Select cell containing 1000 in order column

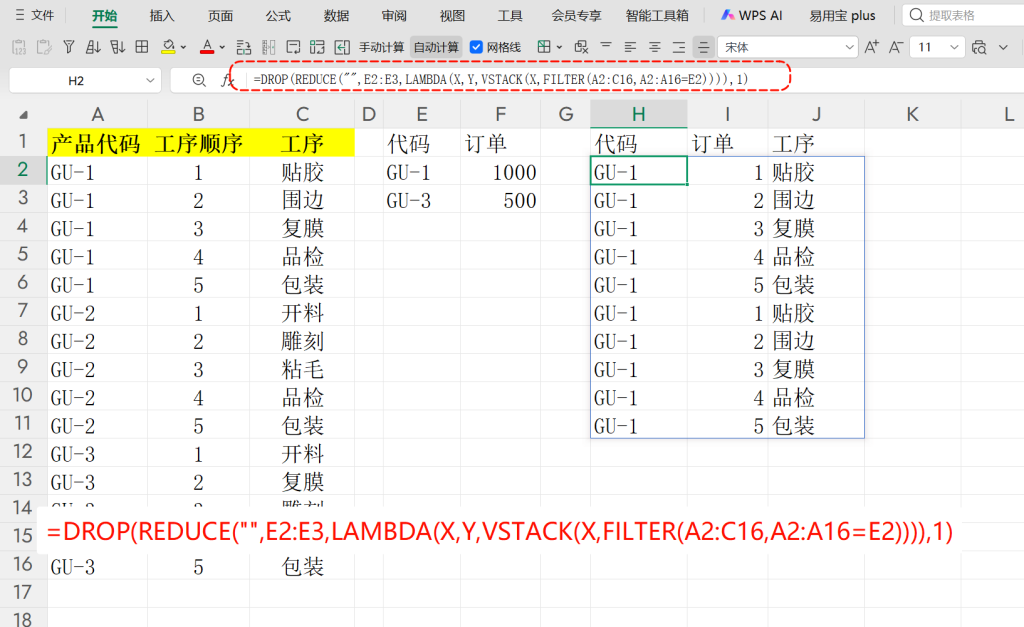point(501,172)
